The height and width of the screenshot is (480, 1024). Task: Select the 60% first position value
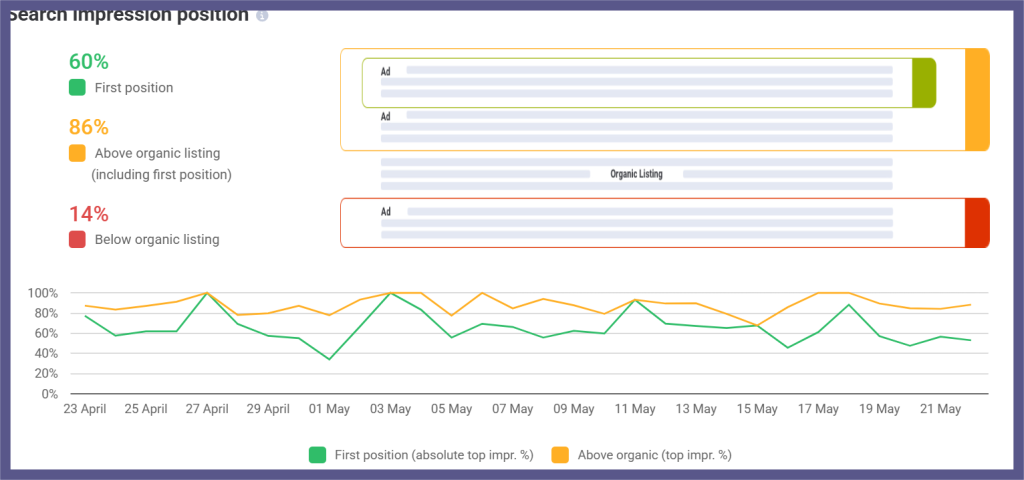[x=89, y=61]
